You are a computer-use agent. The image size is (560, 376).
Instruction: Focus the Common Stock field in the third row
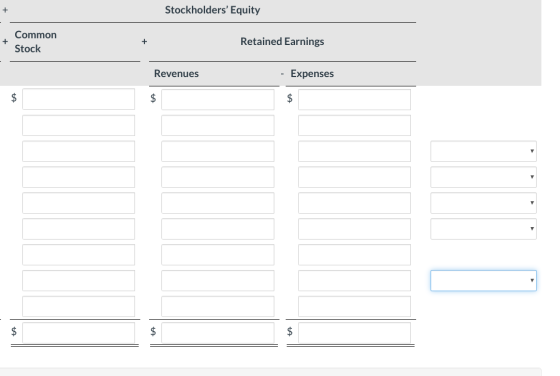coord(79,151)
